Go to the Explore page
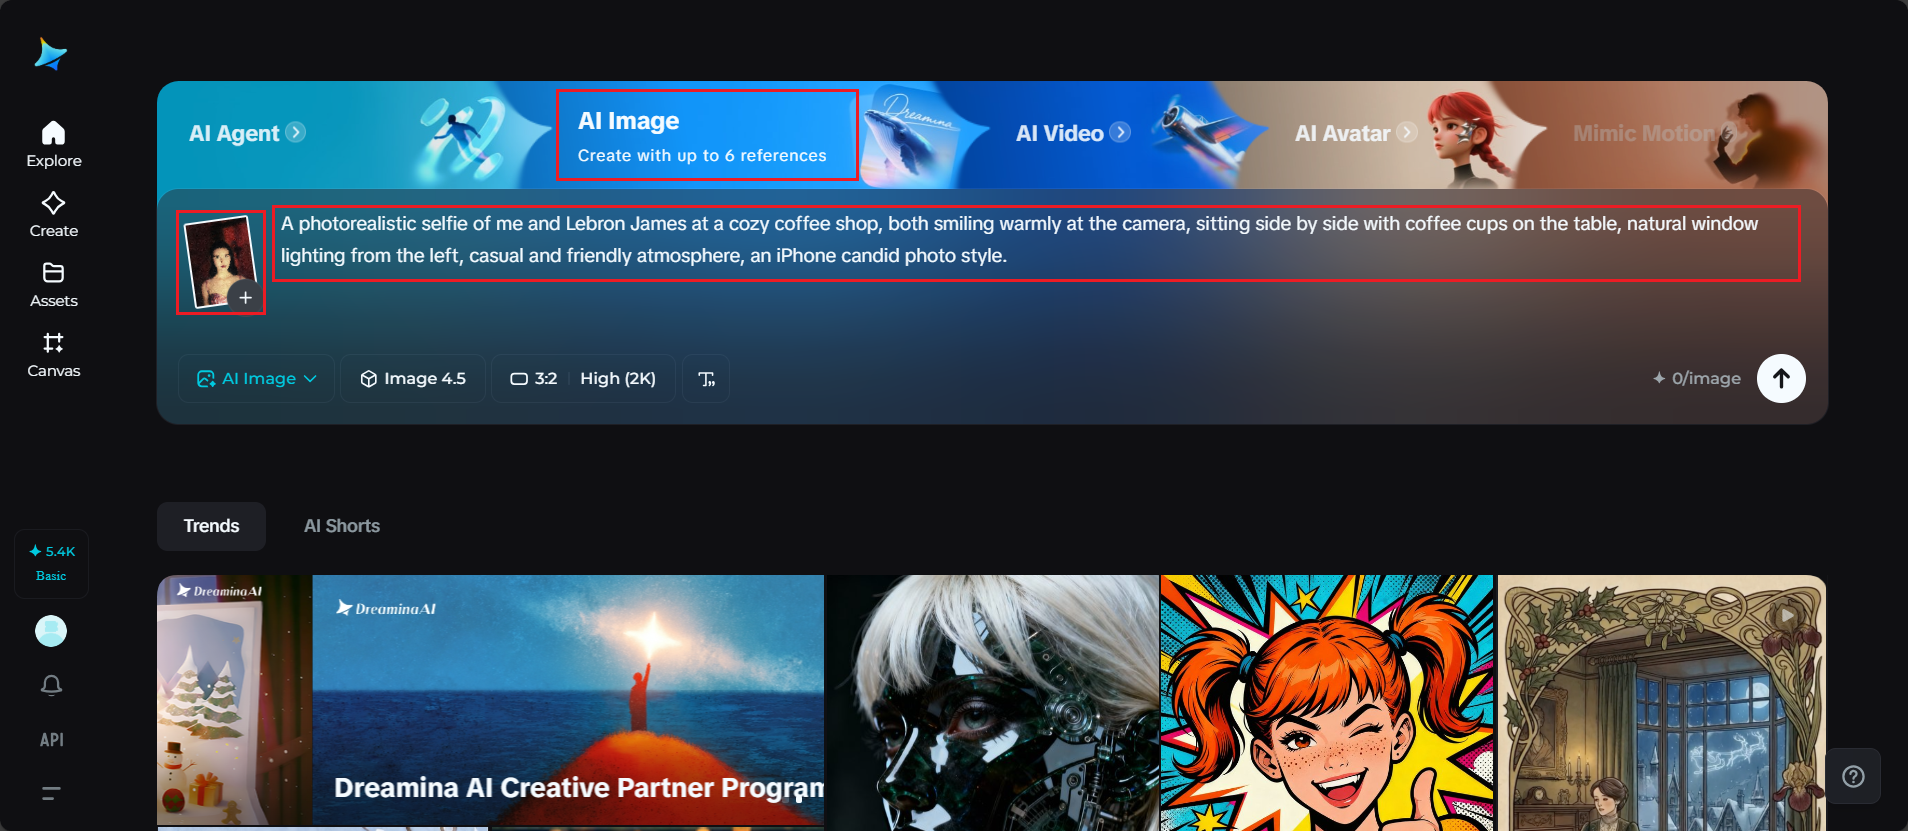1908x831 pixels. coord(54,145)
